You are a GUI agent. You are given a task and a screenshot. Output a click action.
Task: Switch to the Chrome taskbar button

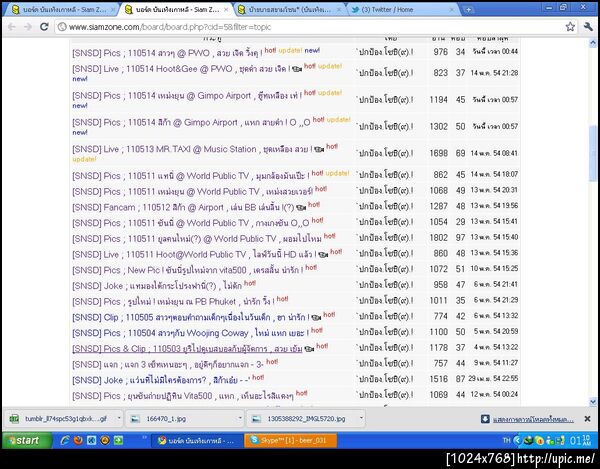click(x=197, y=441)
